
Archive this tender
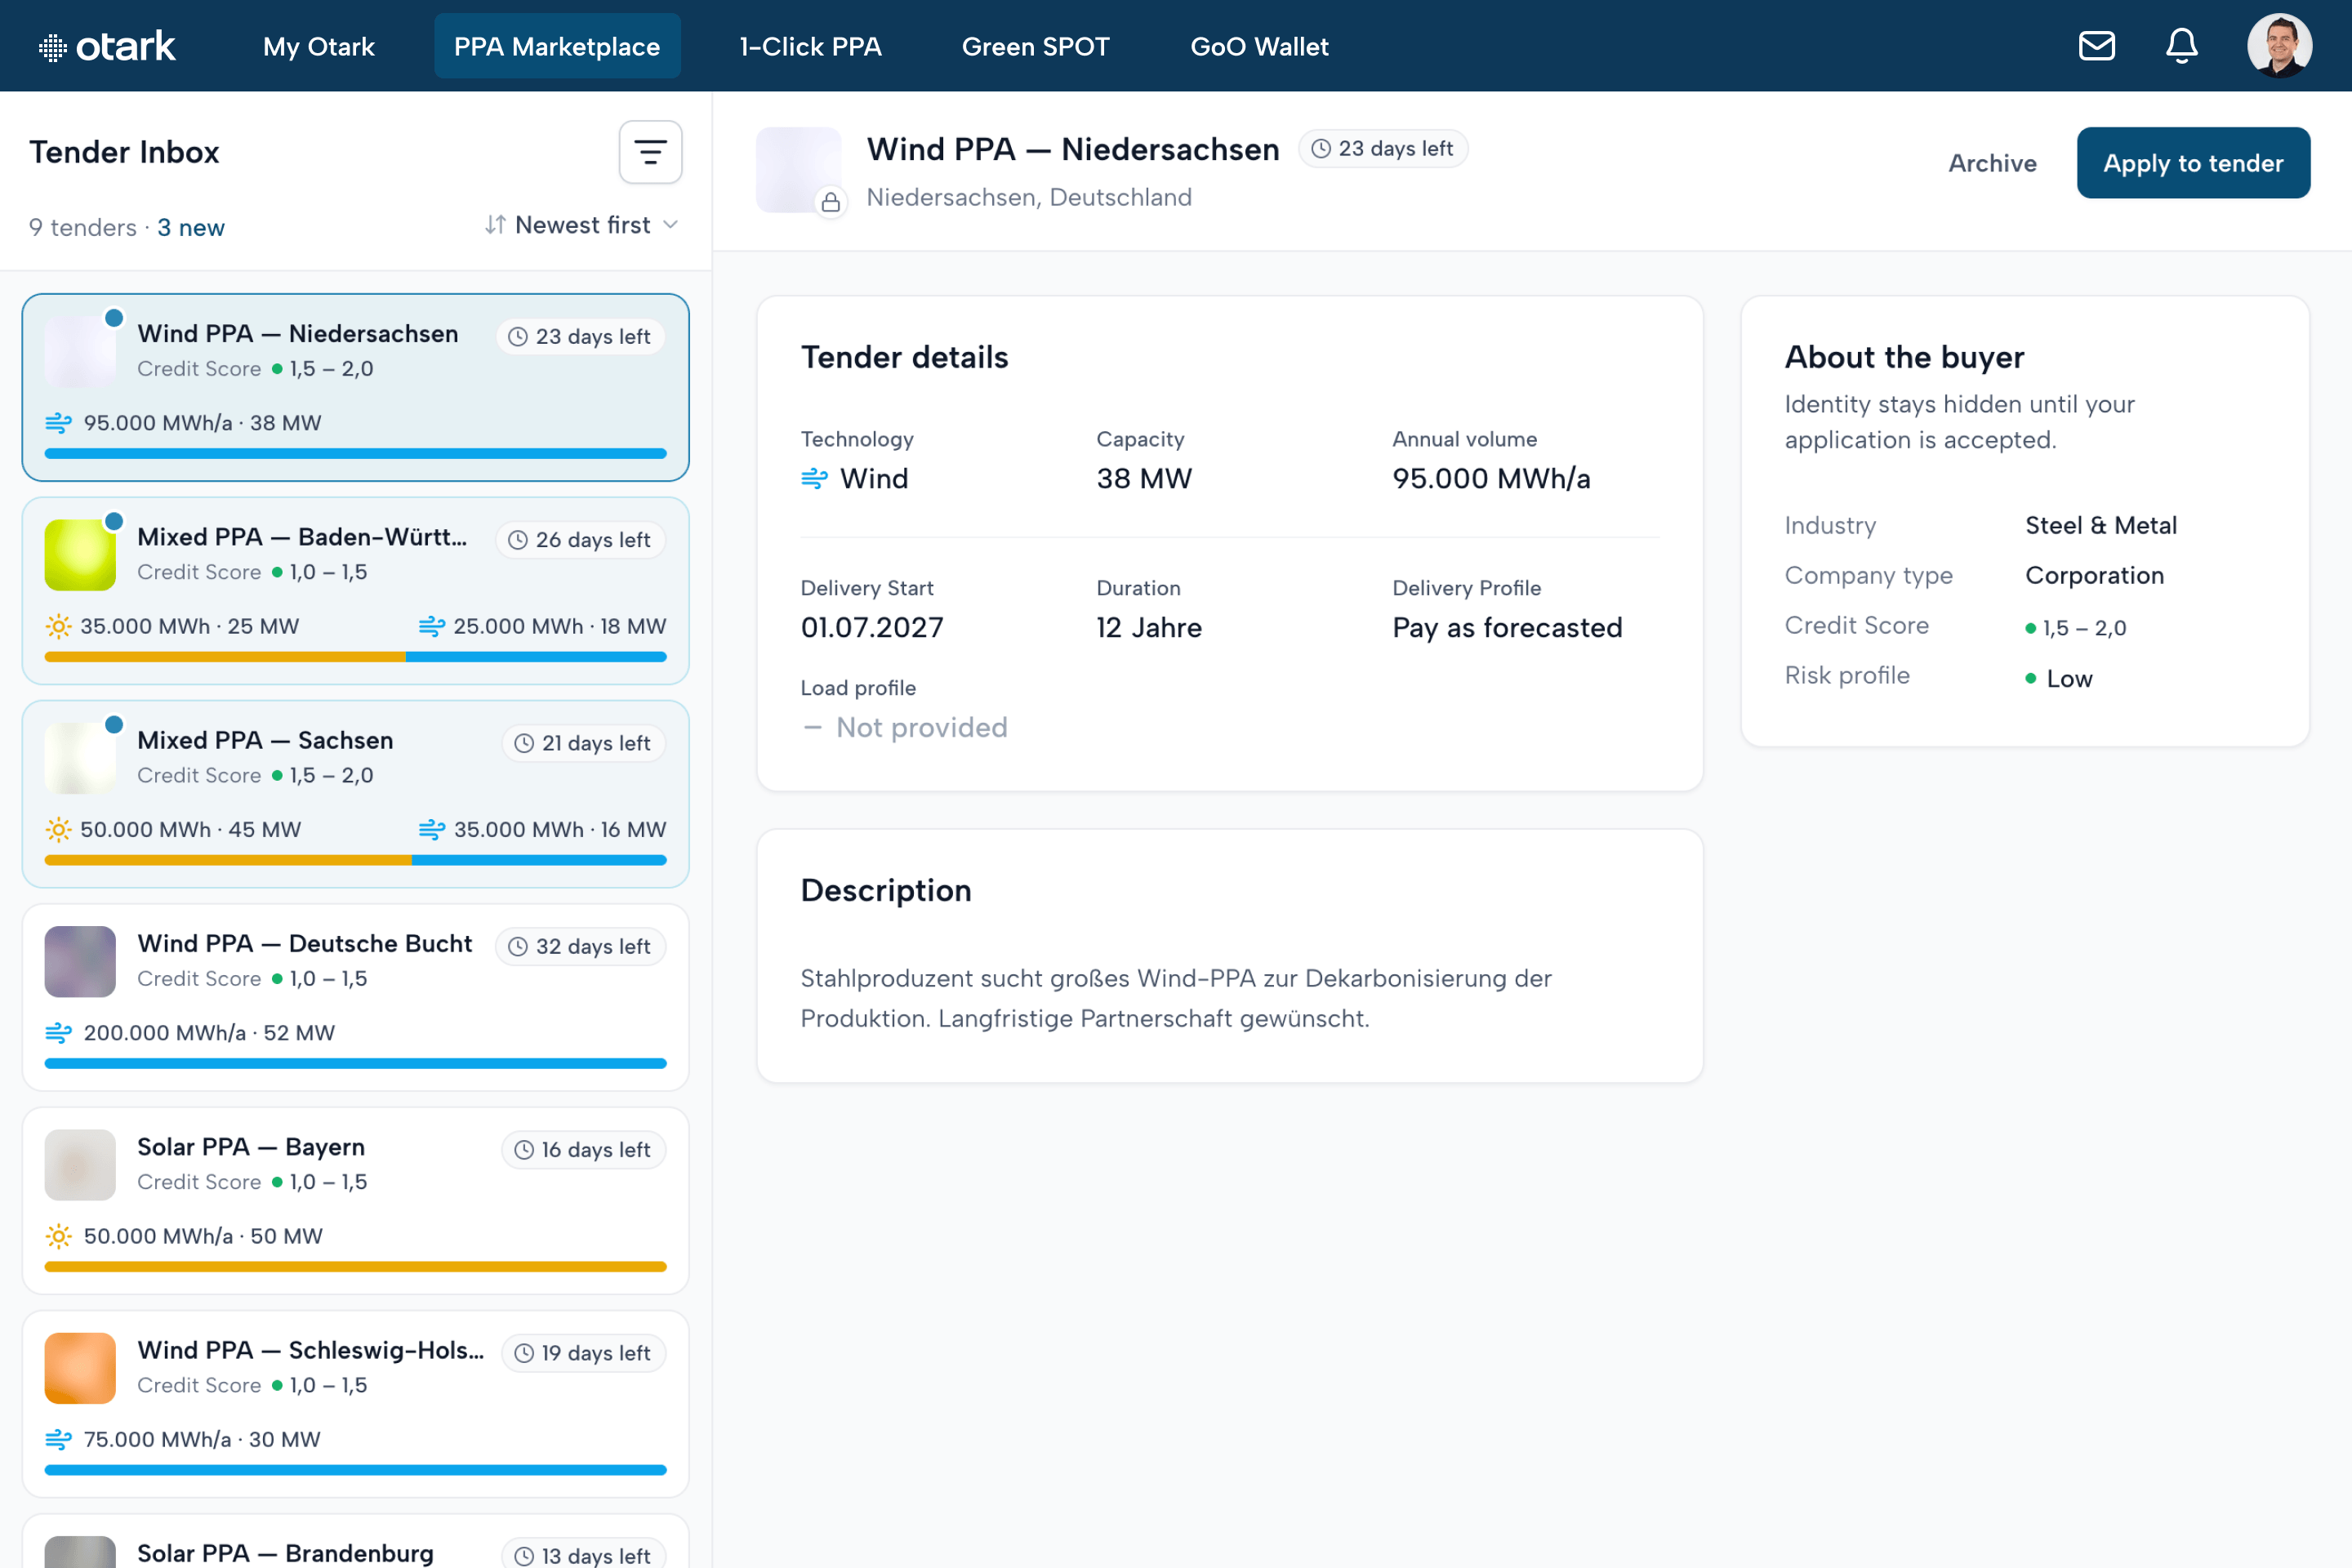[1992, 163]
